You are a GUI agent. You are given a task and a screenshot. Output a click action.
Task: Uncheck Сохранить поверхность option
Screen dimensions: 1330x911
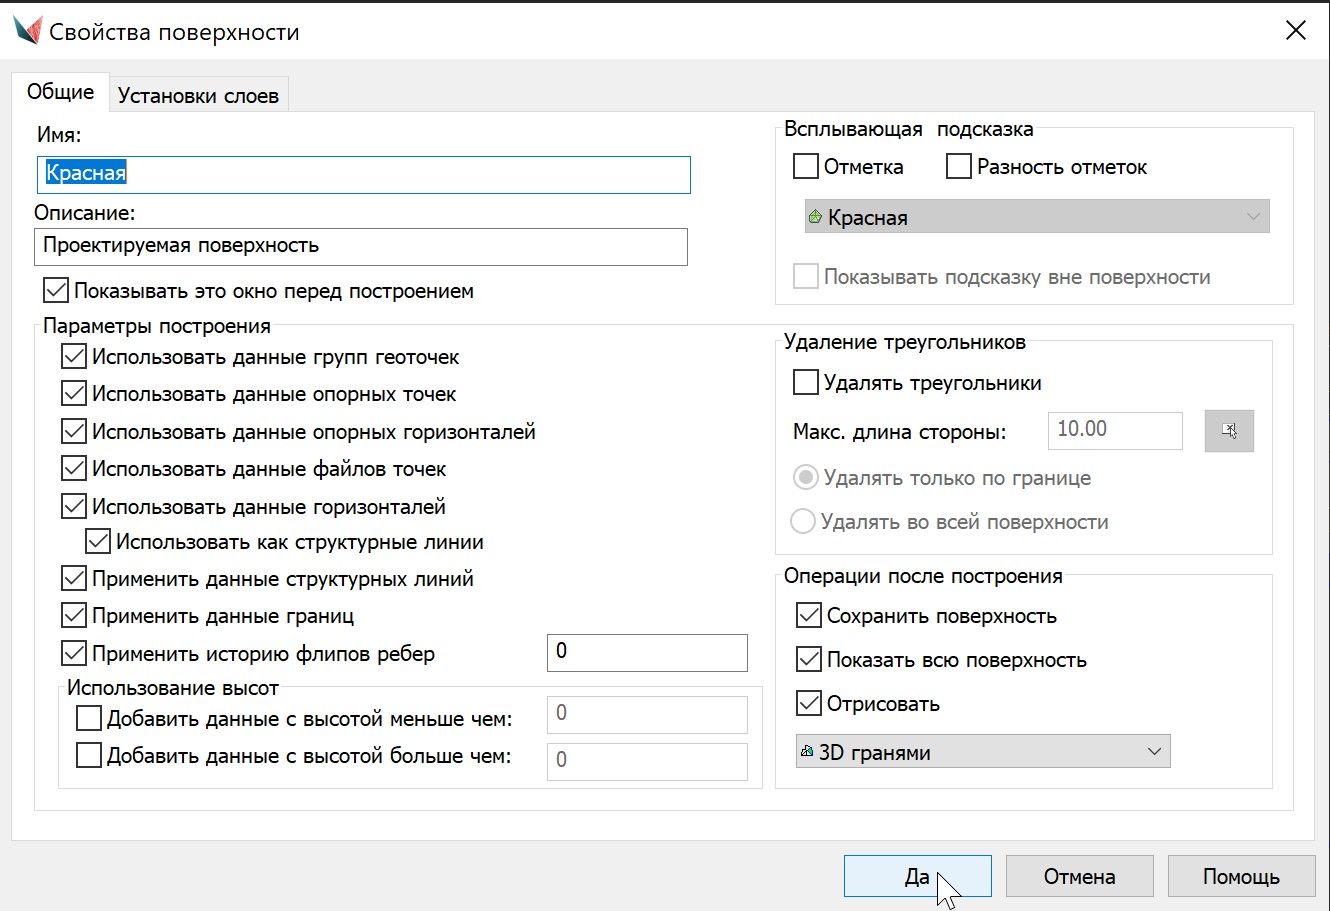pyautogui.click(x=809, y=616)
